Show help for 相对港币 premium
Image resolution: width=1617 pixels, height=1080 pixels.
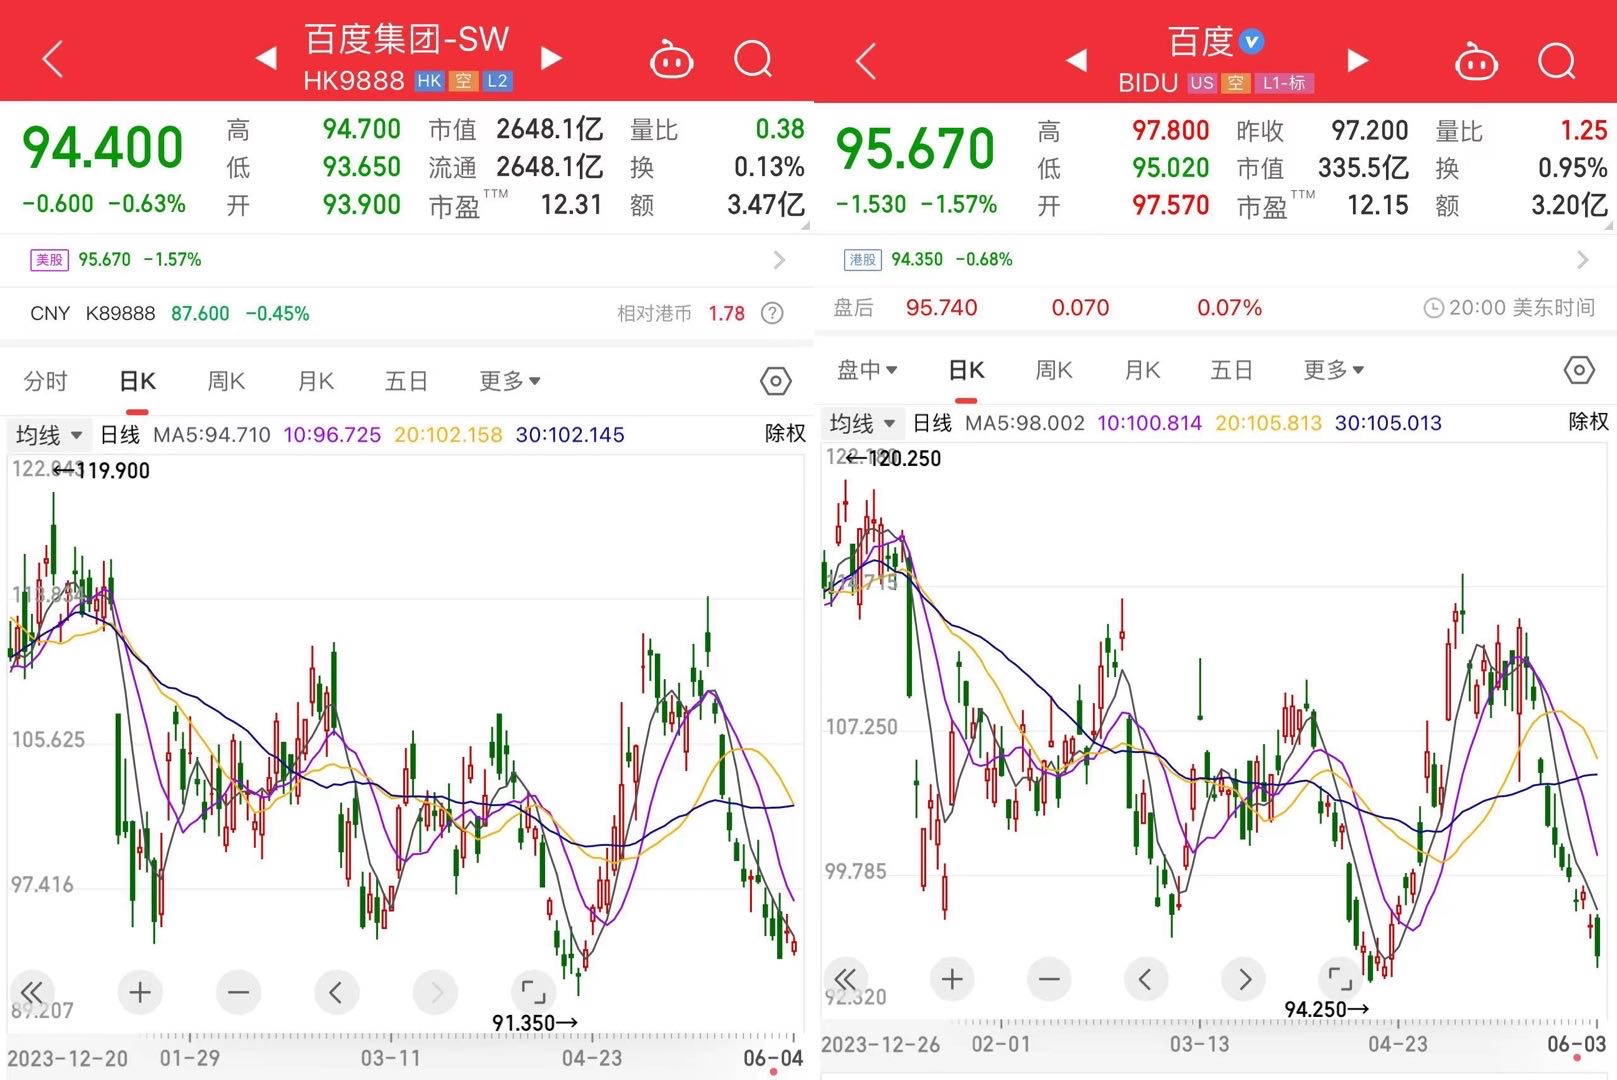(x=772, y=314)
